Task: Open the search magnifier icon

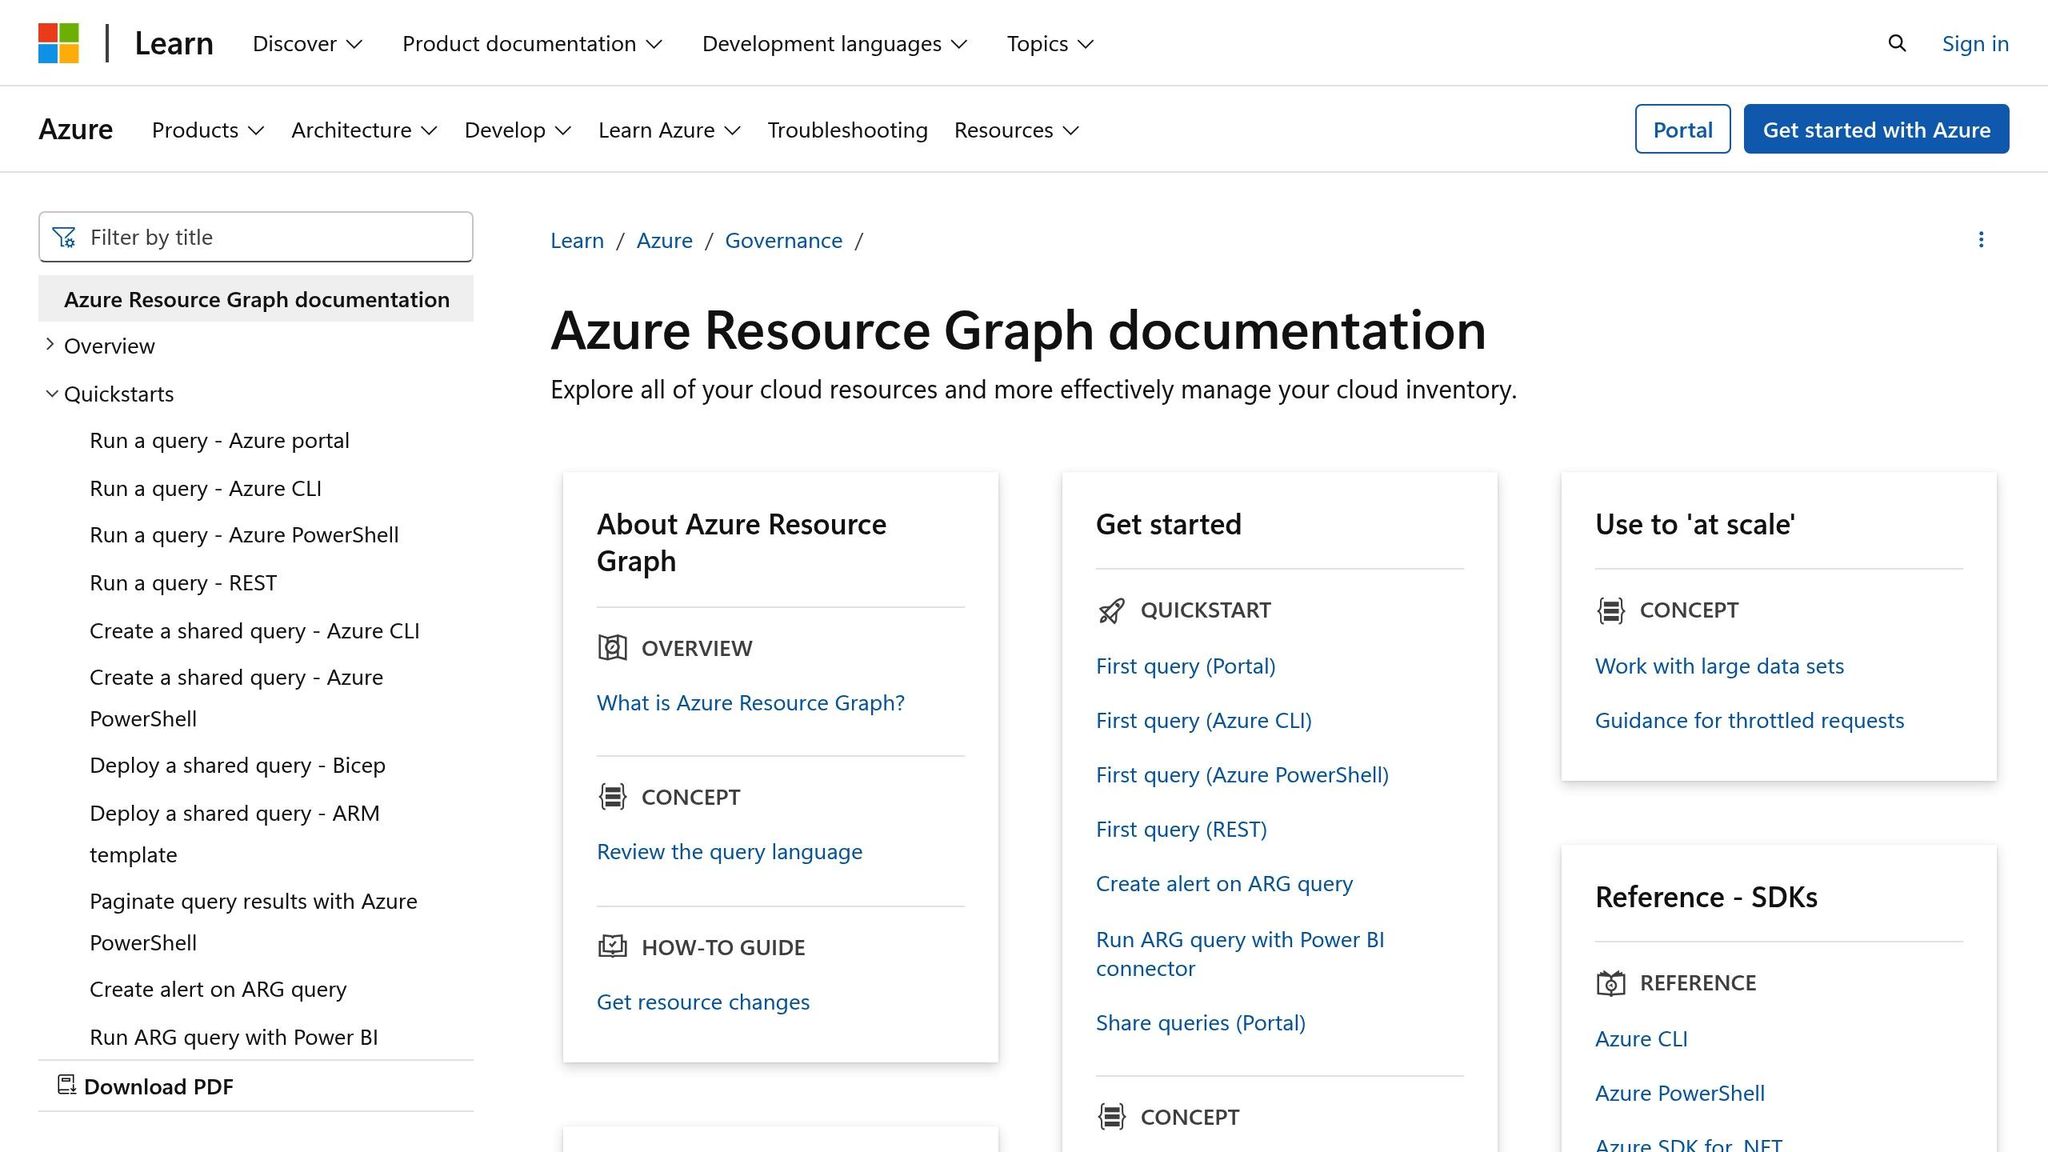Action: tap(1897, 43)
